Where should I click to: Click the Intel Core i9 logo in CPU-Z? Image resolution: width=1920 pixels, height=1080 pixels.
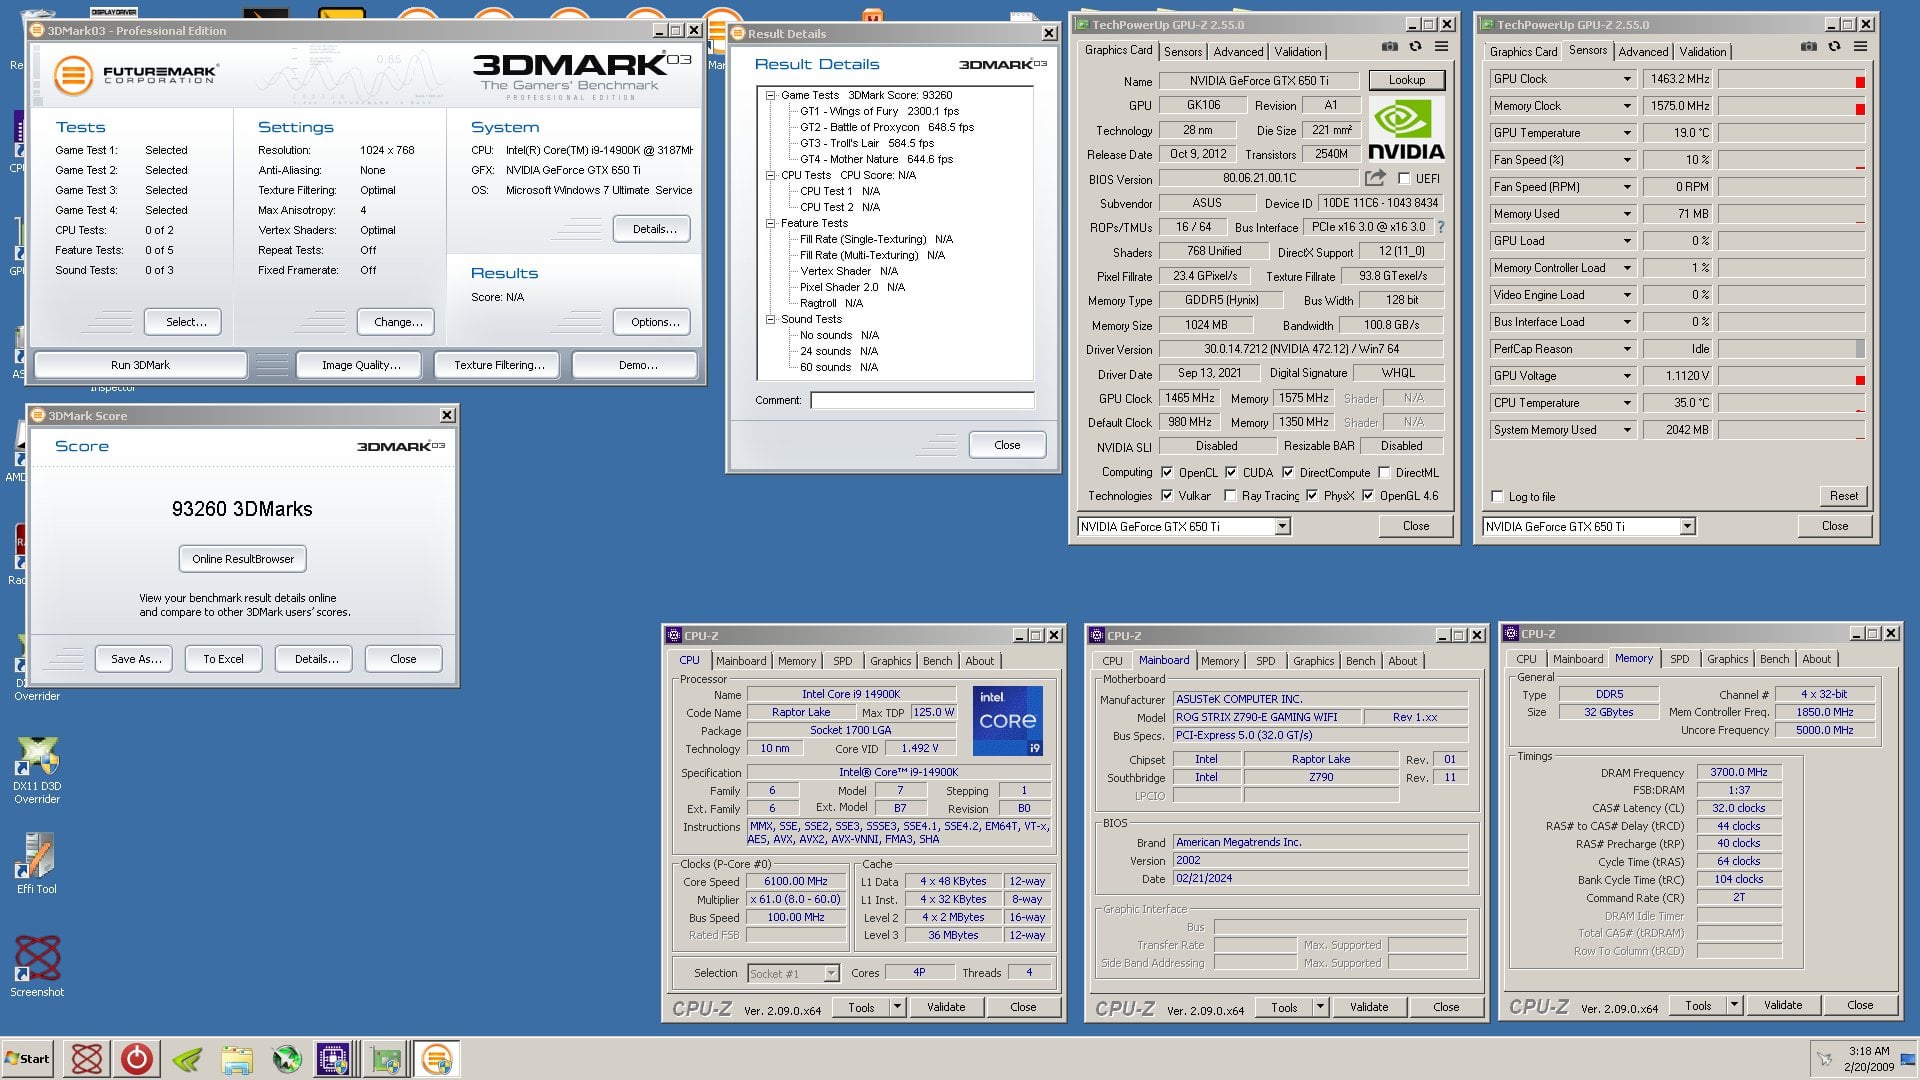pos(1008,720)
